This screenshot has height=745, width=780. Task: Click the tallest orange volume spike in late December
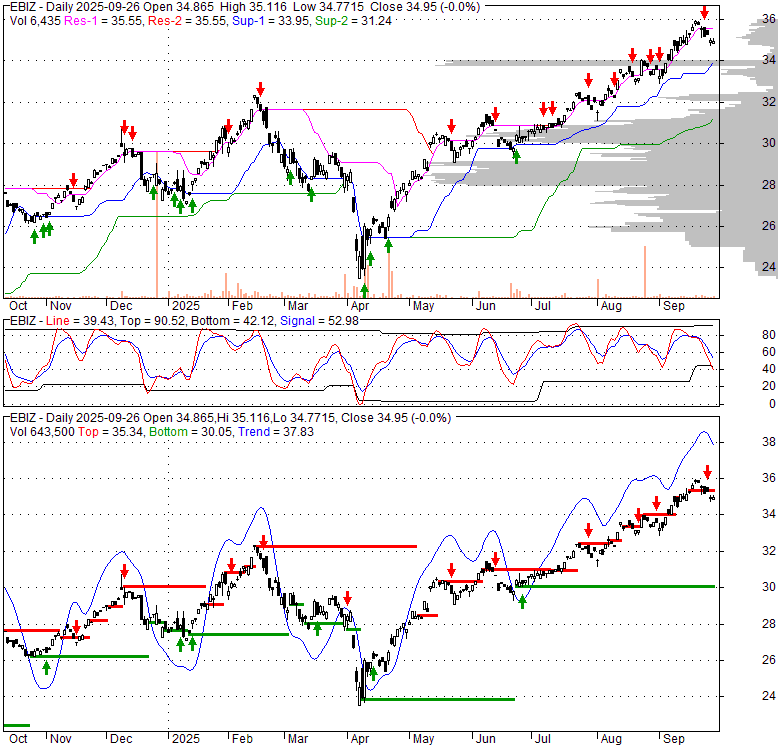[157, 225]
